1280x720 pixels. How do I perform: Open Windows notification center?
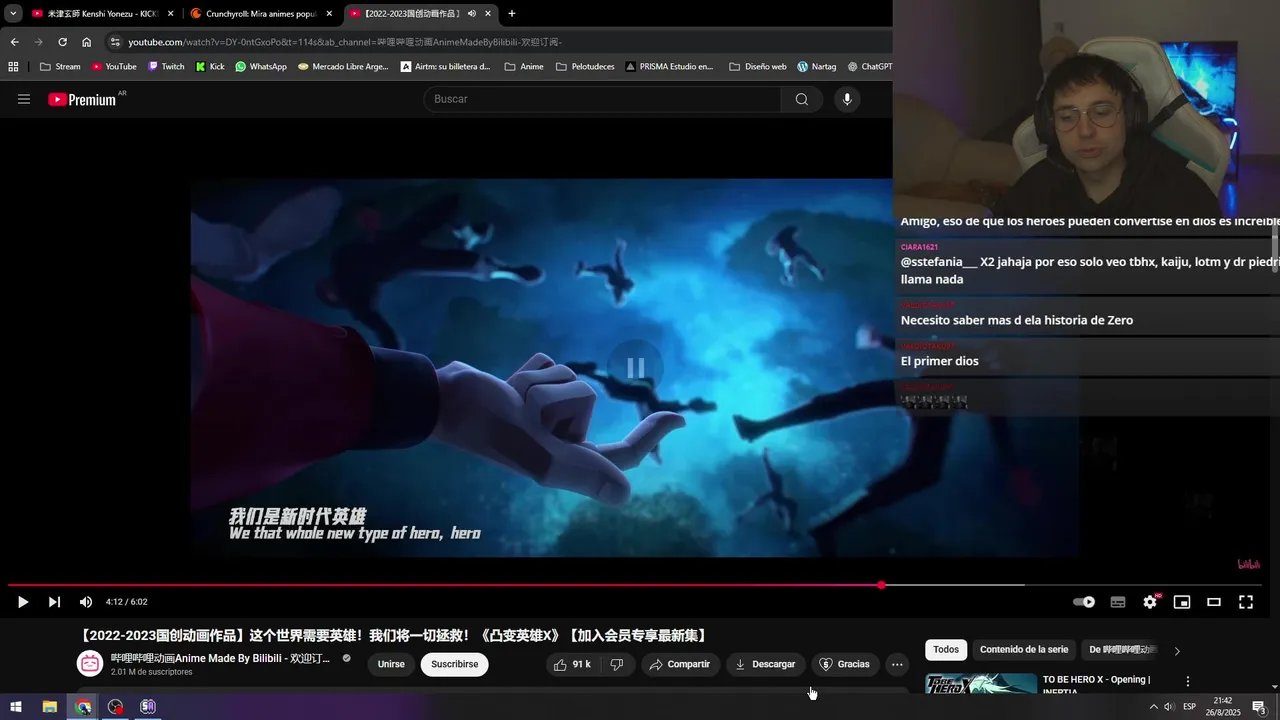click(1259, 707)
